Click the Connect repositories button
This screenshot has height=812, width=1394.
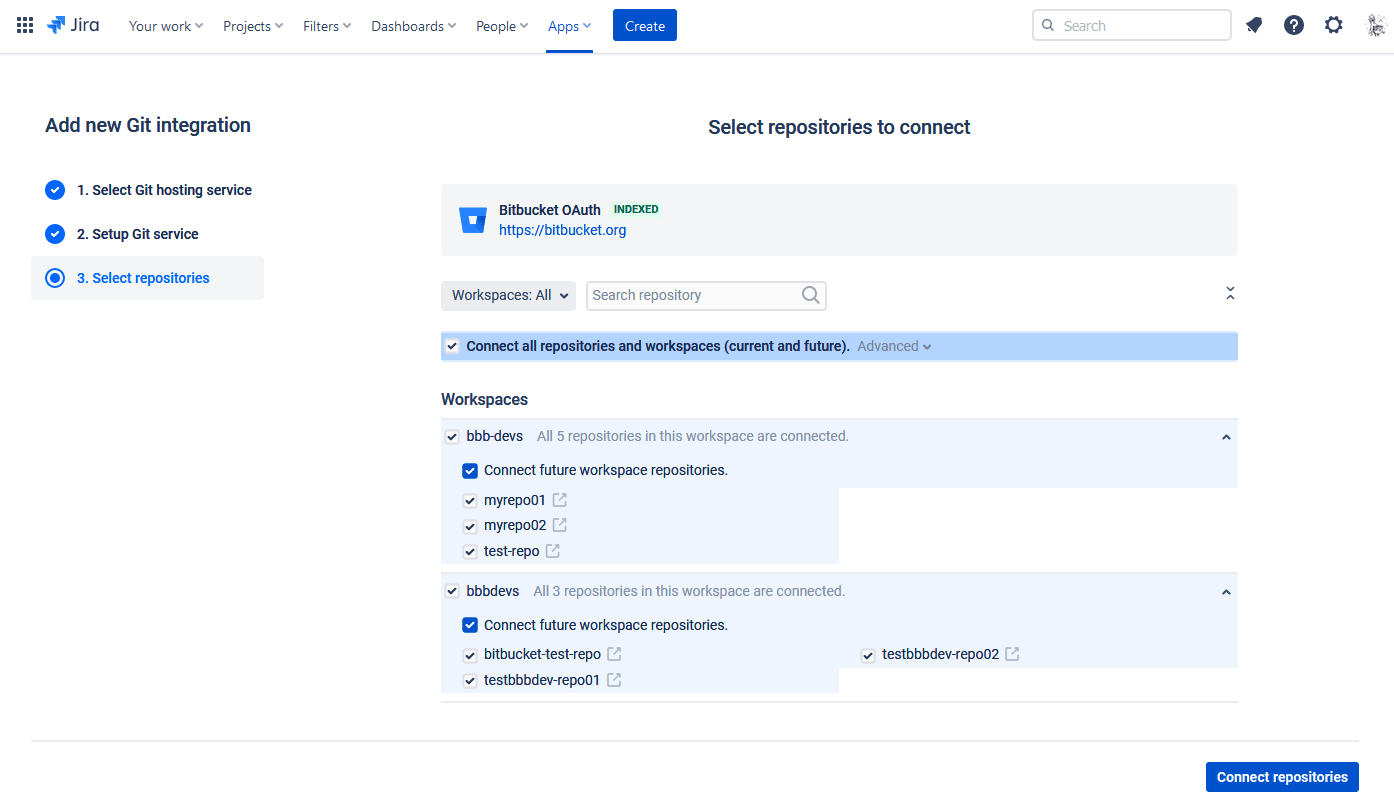1282,777
